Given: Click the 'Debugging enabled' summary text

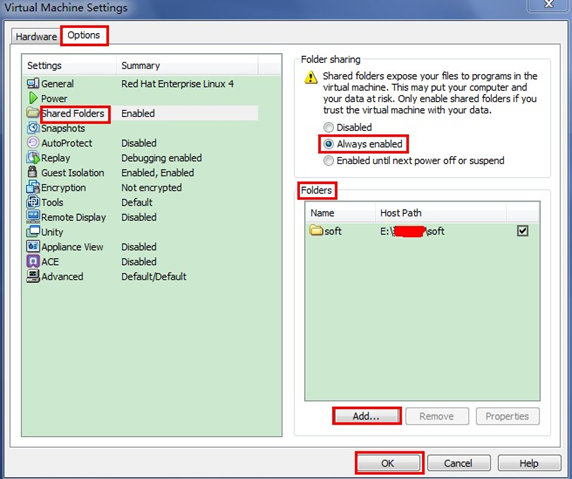Looking at the screenshot, I should point(162,158).
